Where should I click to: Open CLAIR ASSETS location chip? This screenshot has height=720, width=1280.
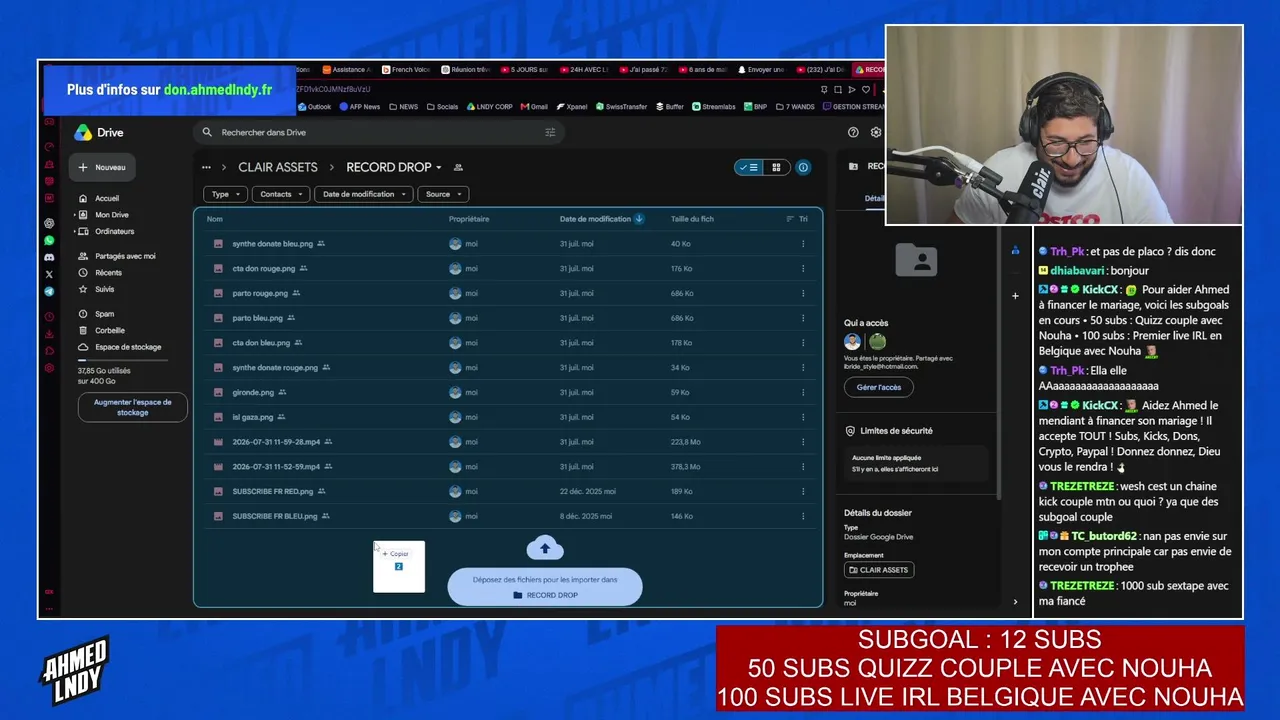pos(879,570)
